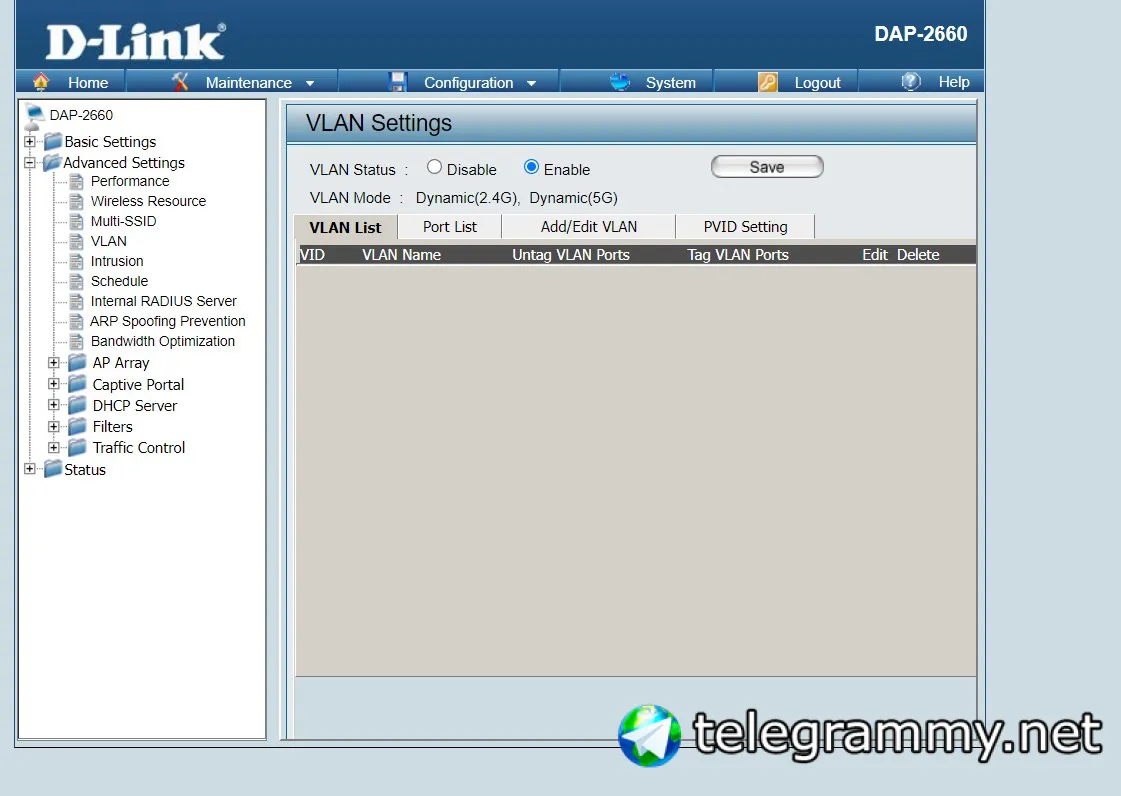
Task: Click the Configuration floppy disk icon
Action: pyautogui.click(x=397, y=82)
